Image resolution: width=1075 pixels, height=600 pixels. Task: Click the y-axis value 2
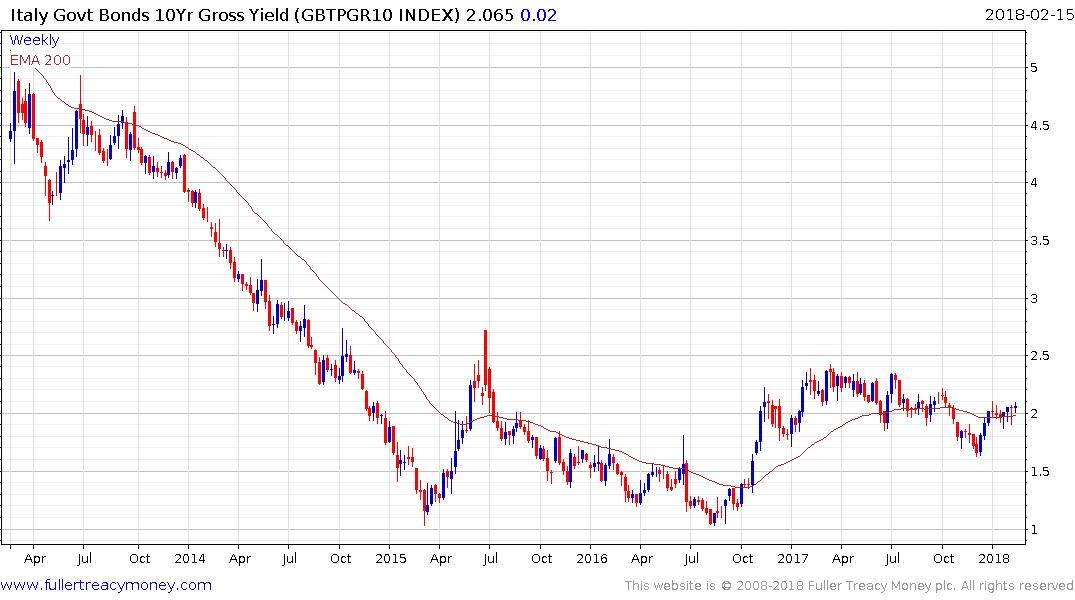click(x=1034, y=413)
